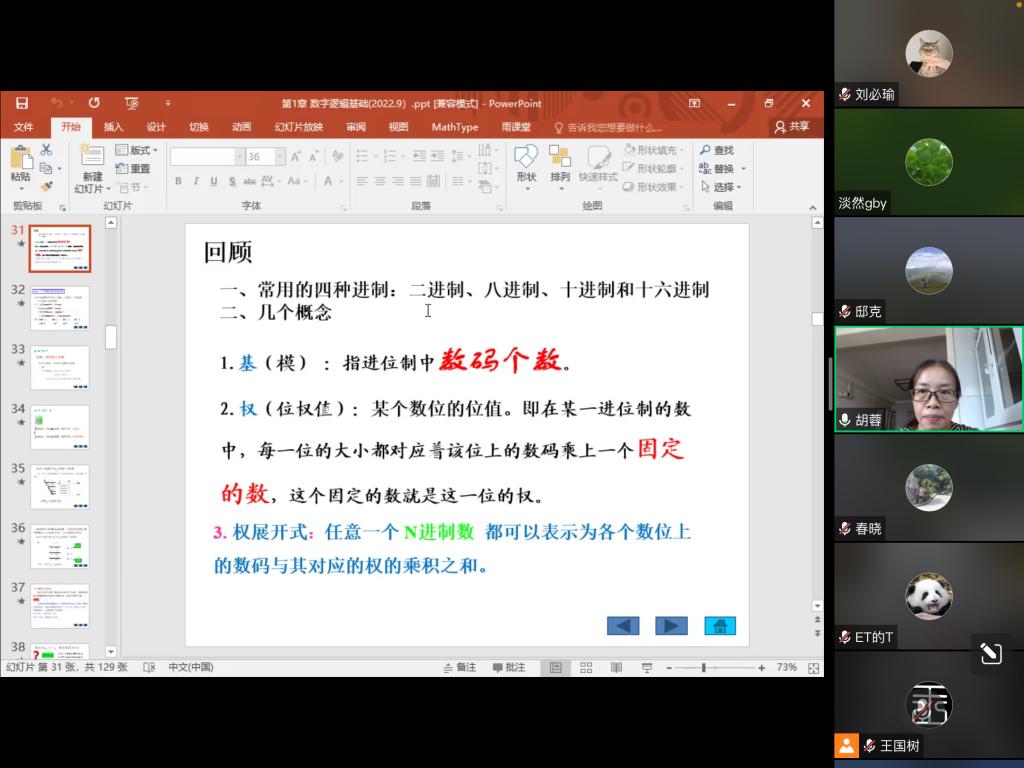Start slideshow from status bar icon
This screenshot has height=768, width=1024.
tap(647, 667)
